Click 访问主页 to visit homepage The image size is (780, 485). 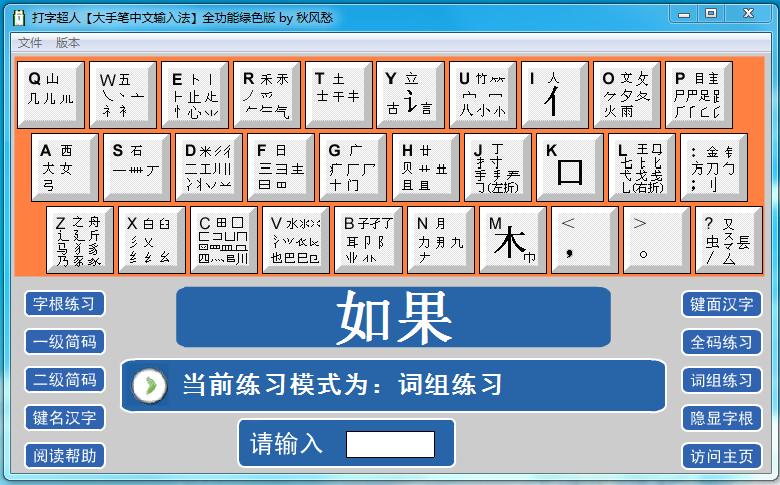pos(722,456)
